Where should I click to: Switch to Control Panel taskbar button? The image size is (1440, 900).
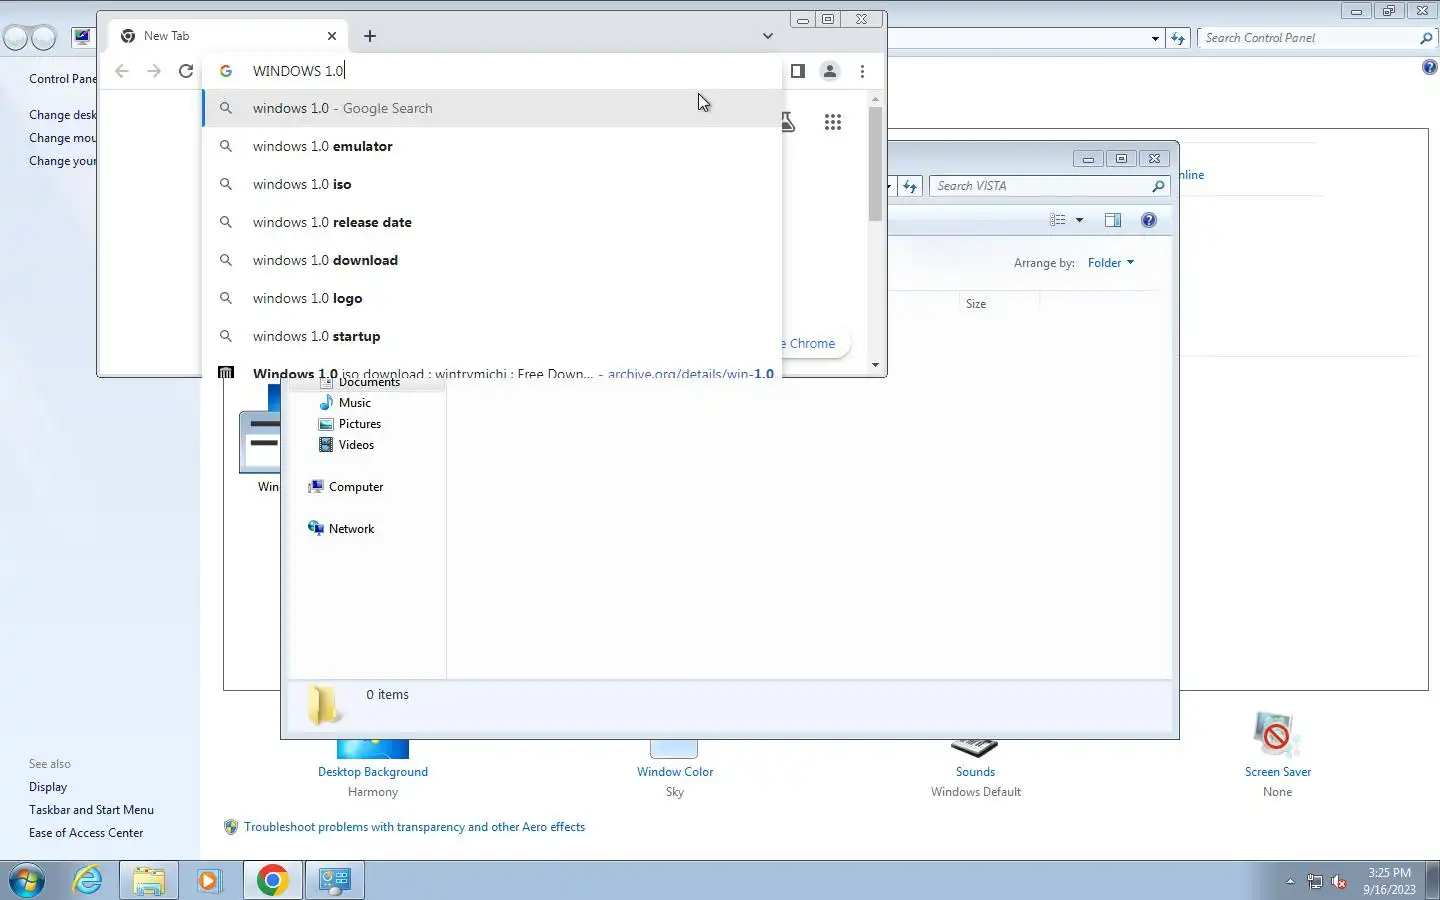334,880
